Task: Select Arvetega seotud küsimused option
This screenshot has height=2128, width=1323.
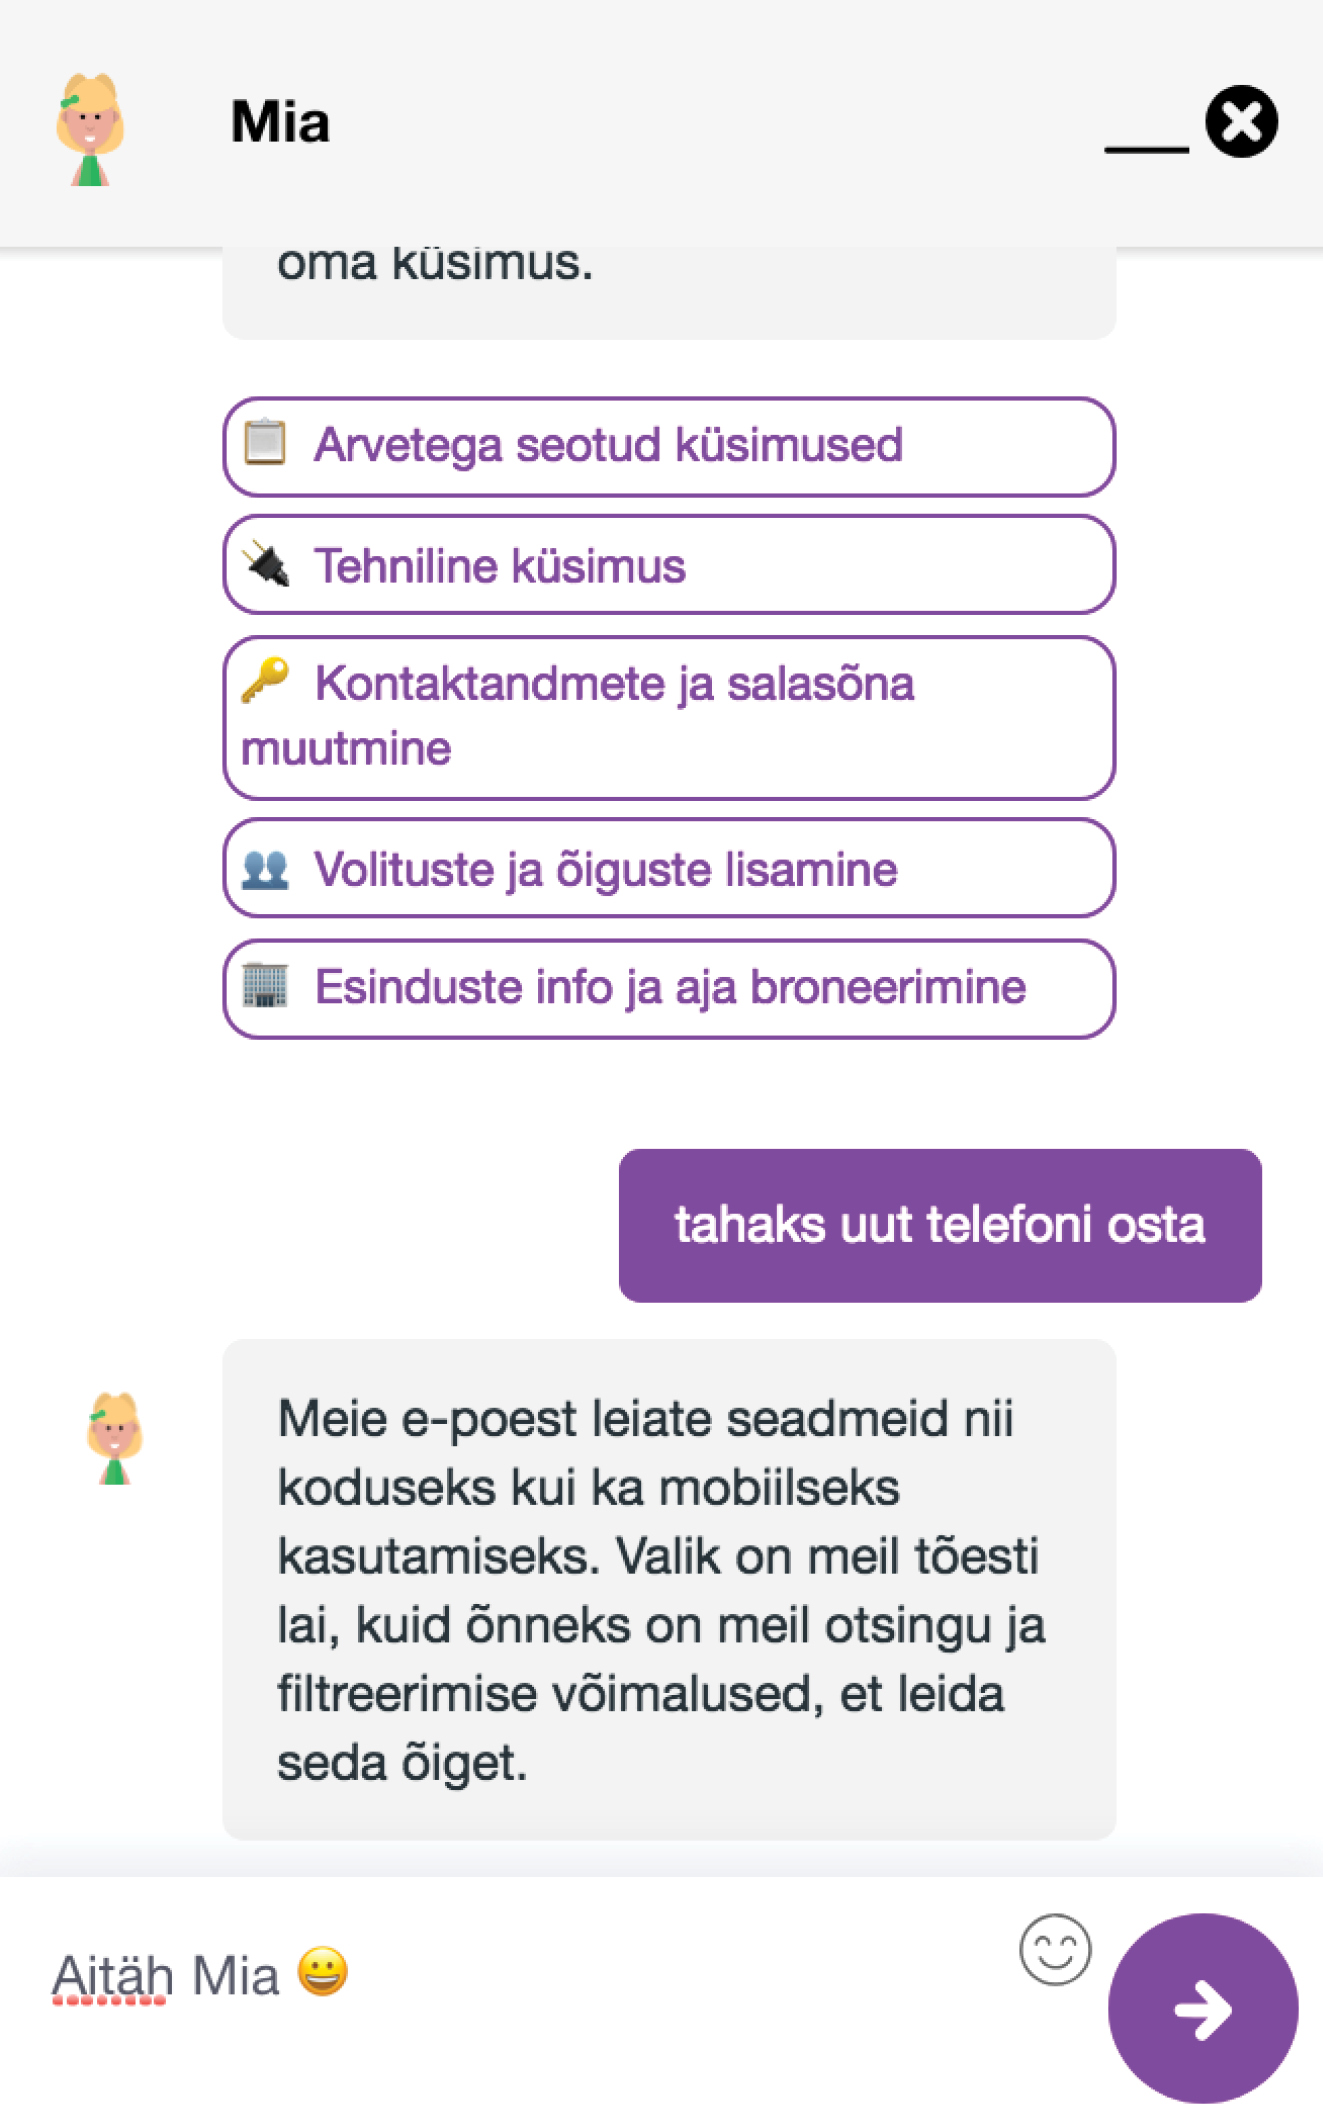Action: pos(669,446)
